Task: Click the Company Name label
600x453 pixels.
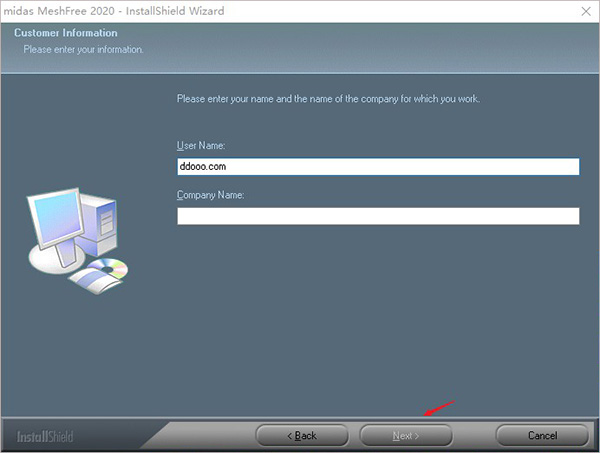Action: [x=210, y=195]
